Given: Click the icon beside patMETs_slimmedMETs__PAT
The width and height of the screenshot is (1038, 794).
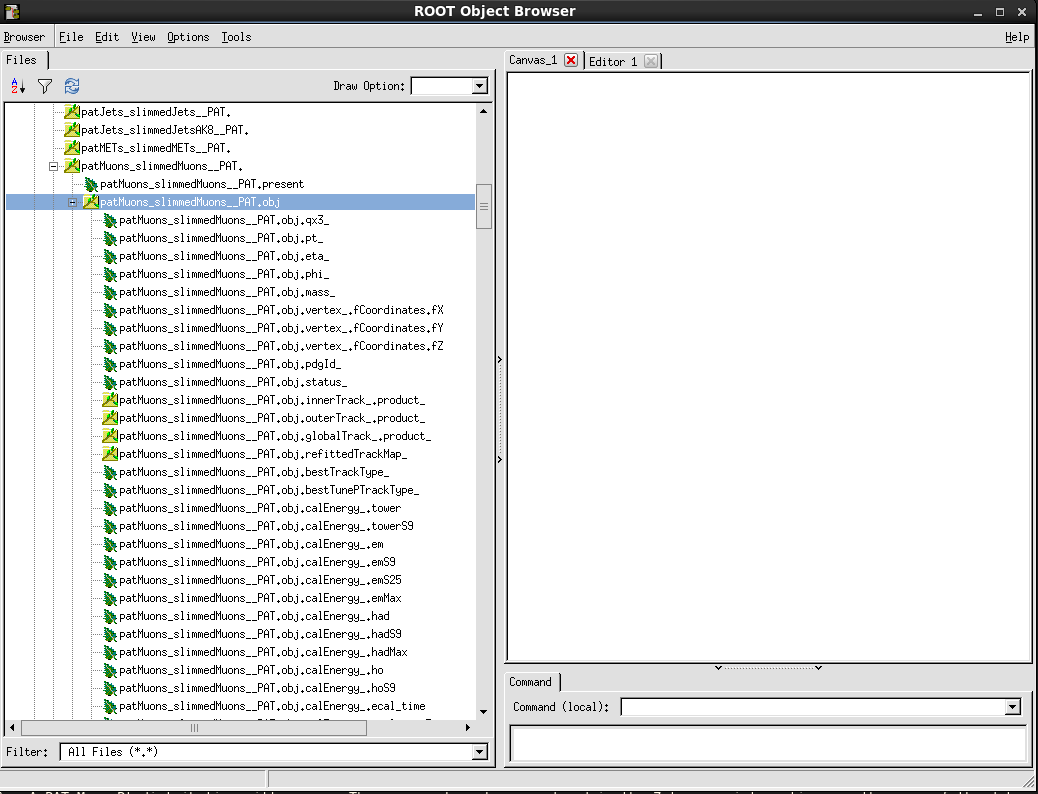Looking at the screenshot, I should click(x=70, y=147).
